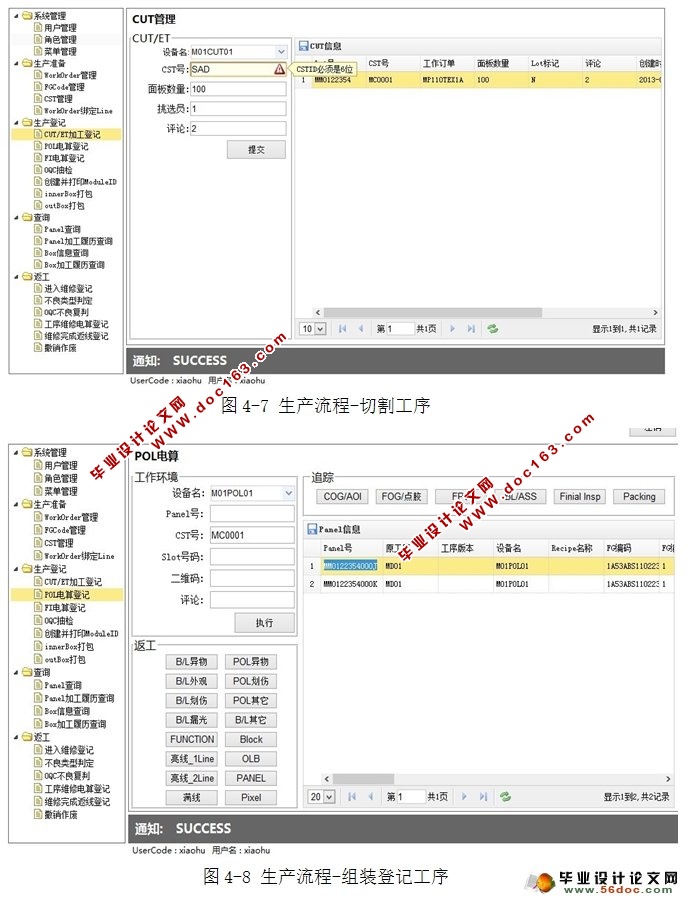Click the Packing tracking button

pos(639,496)
